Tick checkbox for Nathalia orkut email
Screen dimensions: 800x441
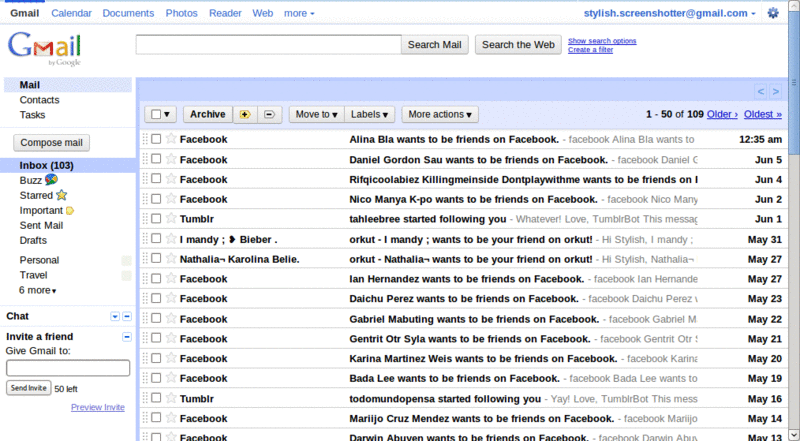[156, 259]
